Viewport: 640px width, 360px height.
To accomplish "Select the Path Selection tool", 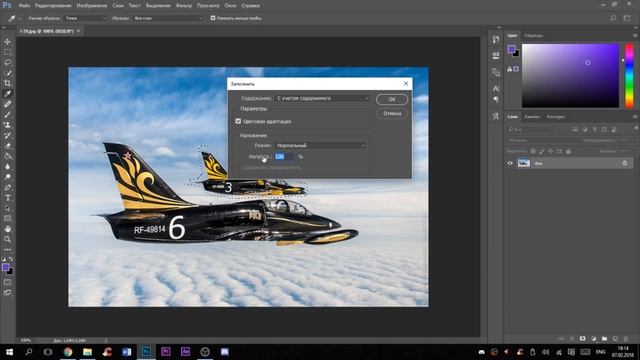I will 7,208.
